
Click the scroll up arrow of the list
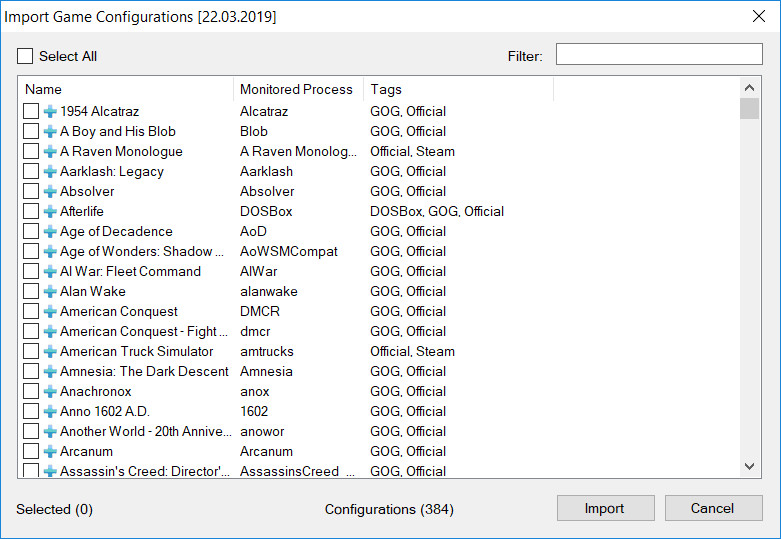pos(749,88)
